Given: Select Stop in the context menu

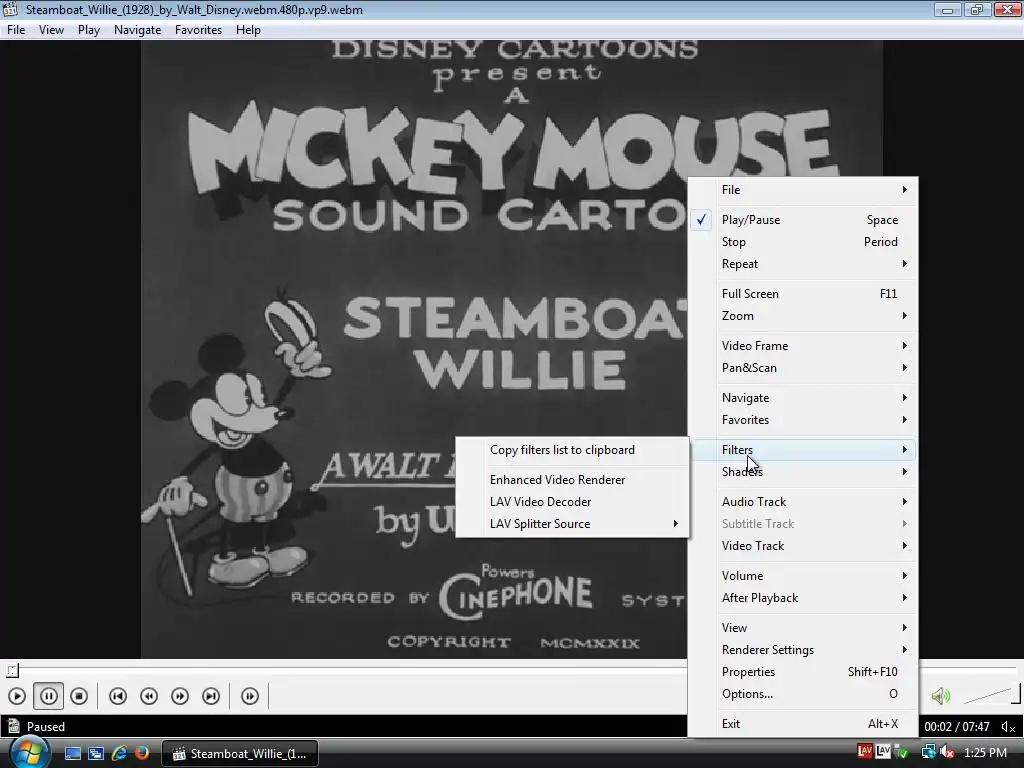Looking at the screenshot, I should tap(803, 242).
